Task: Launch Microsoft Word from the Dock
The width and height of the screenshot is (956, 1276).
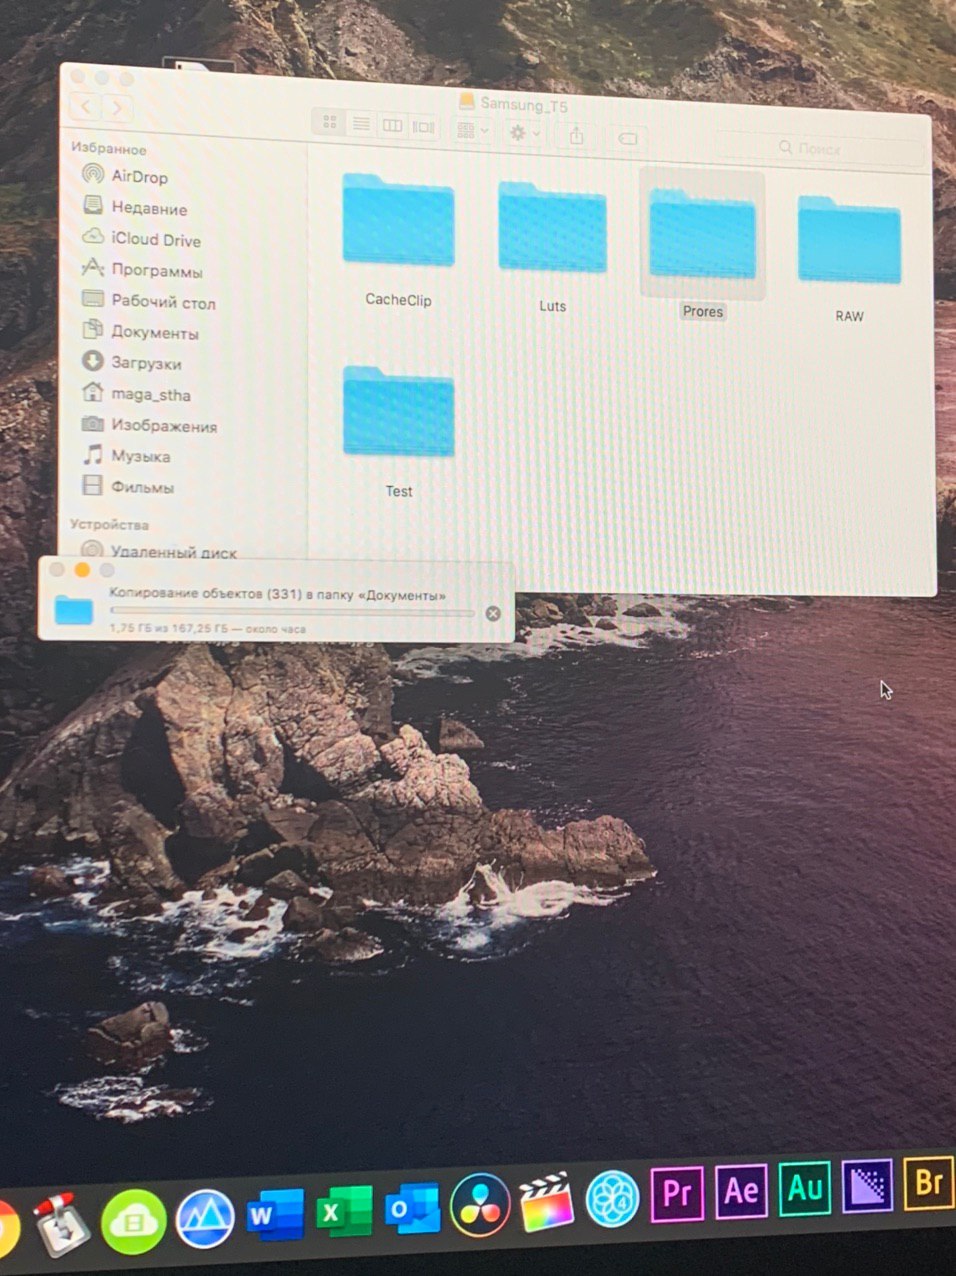Action: [273, 1214]
